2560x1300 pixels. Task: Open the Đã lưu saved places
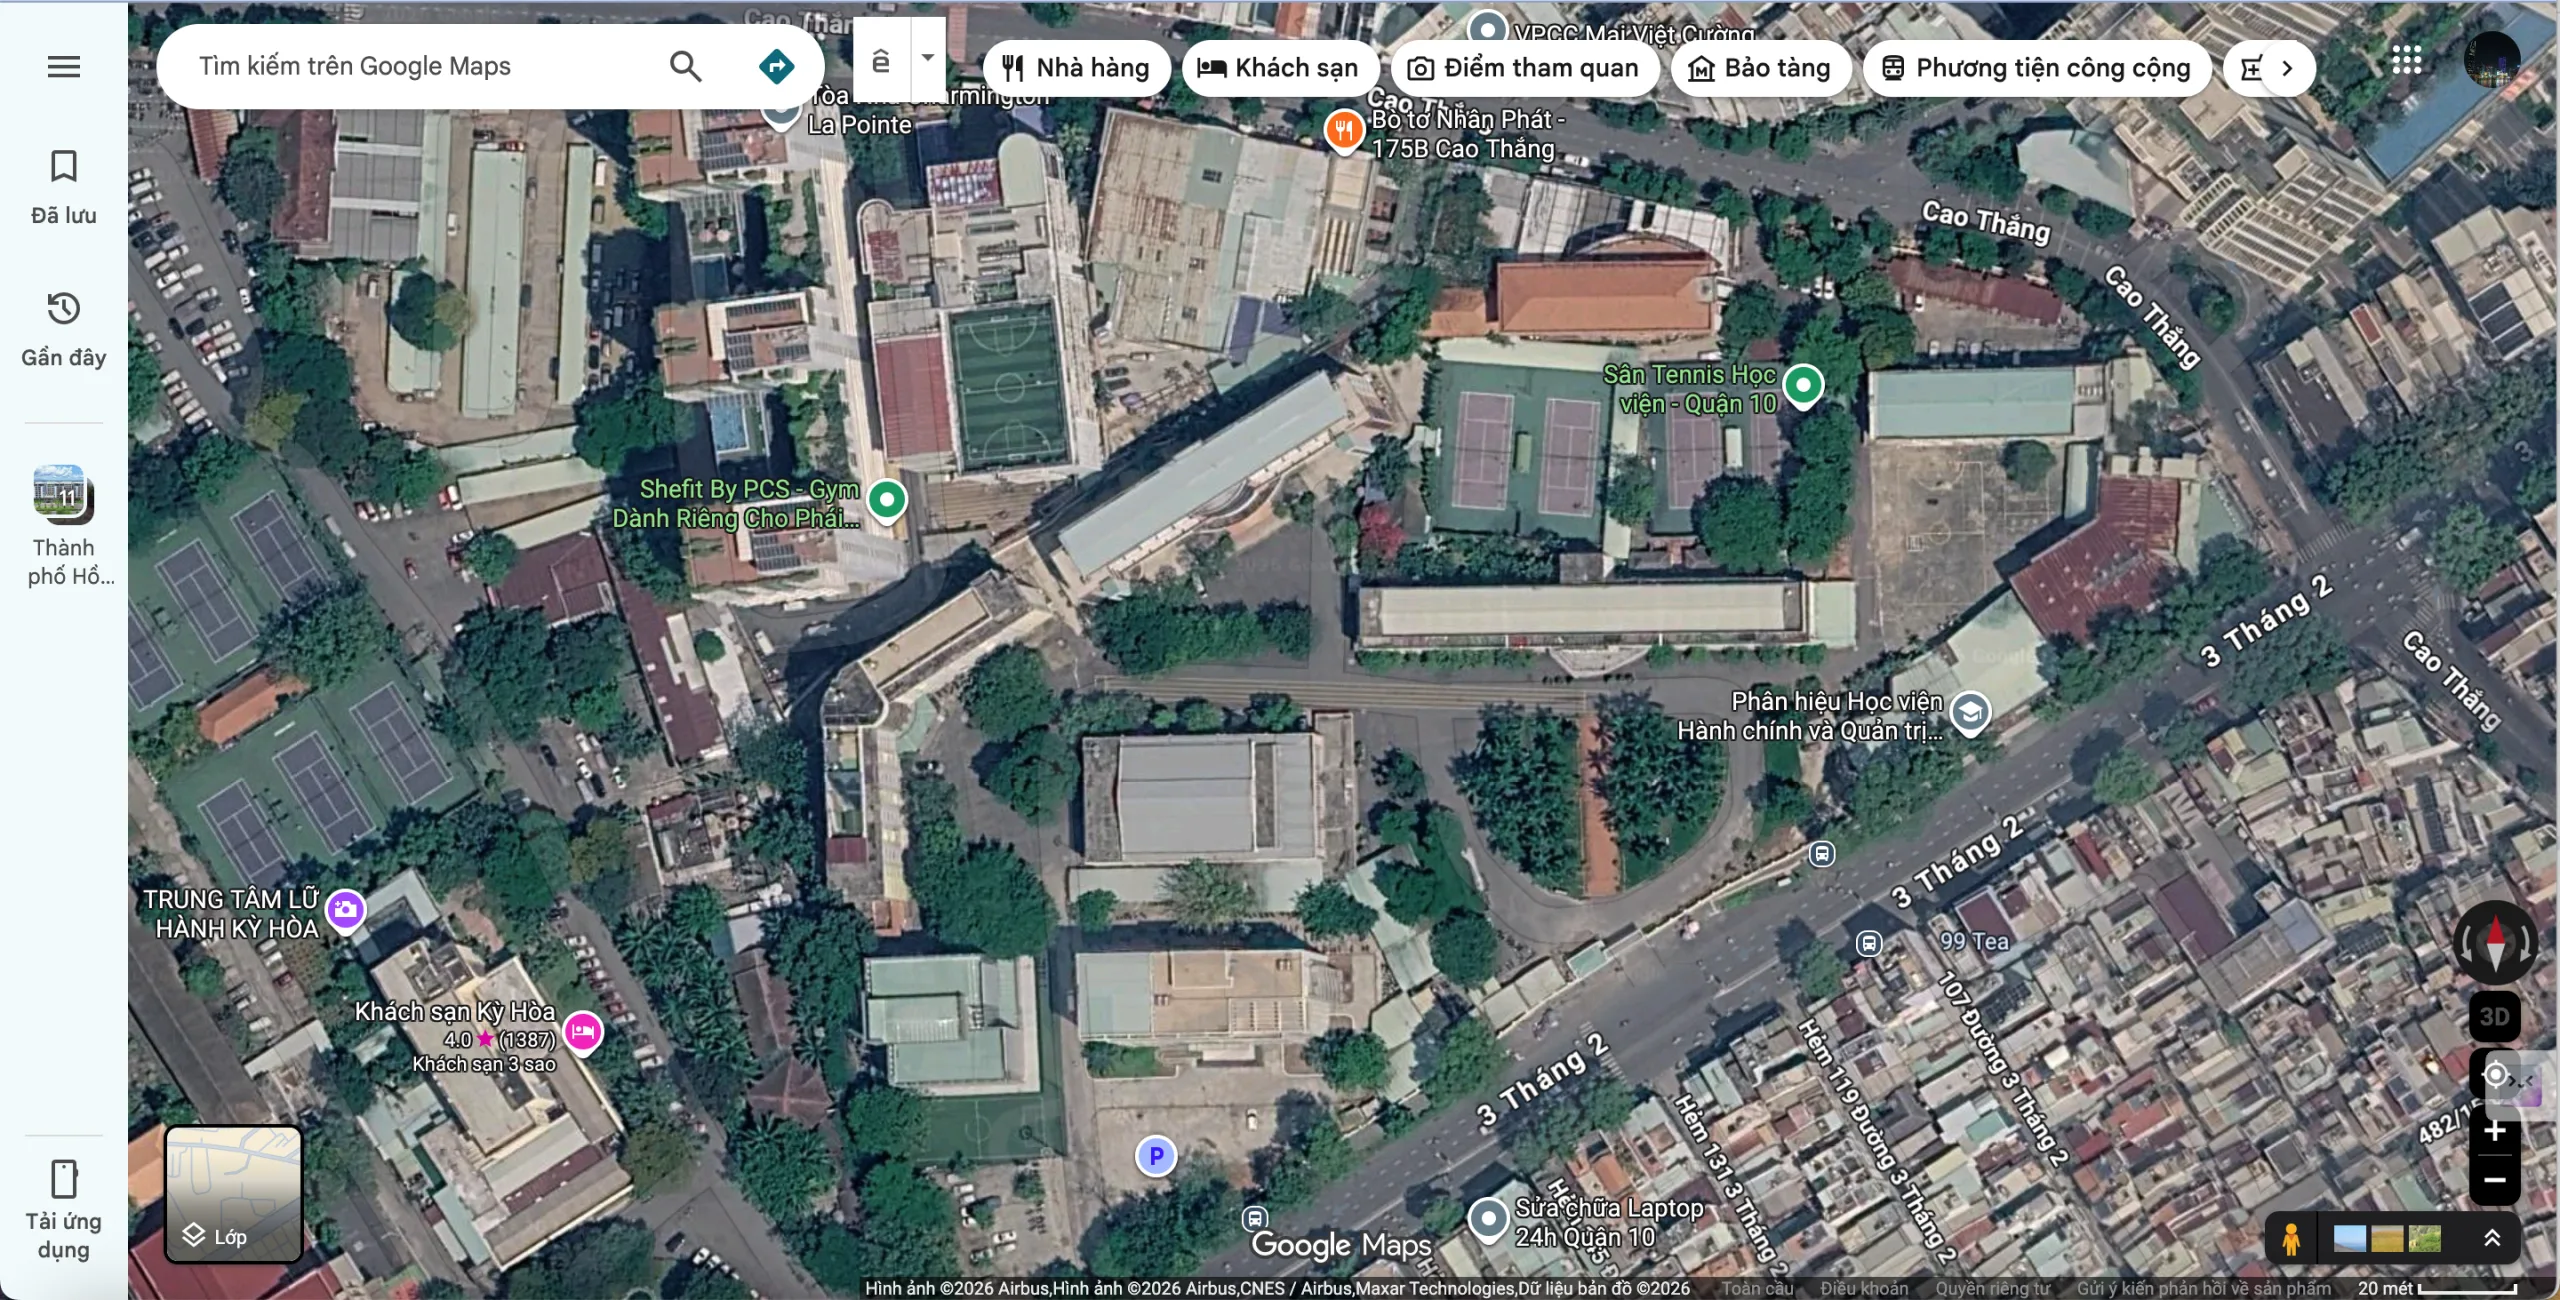pos(64,187)
